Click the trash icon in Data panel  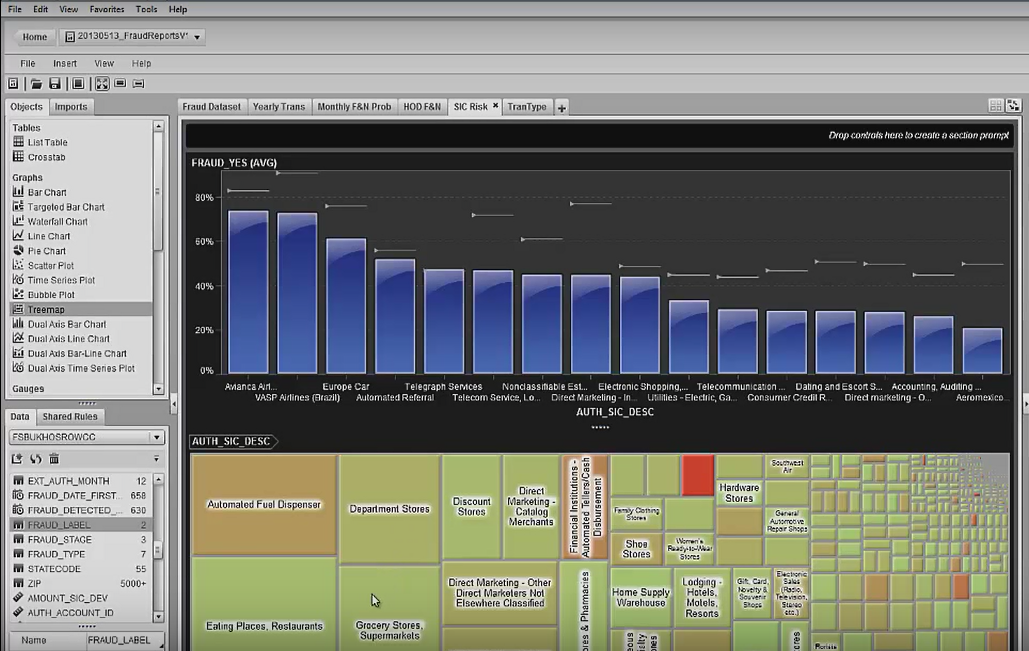pyautogui.click(x=54, y=459)
